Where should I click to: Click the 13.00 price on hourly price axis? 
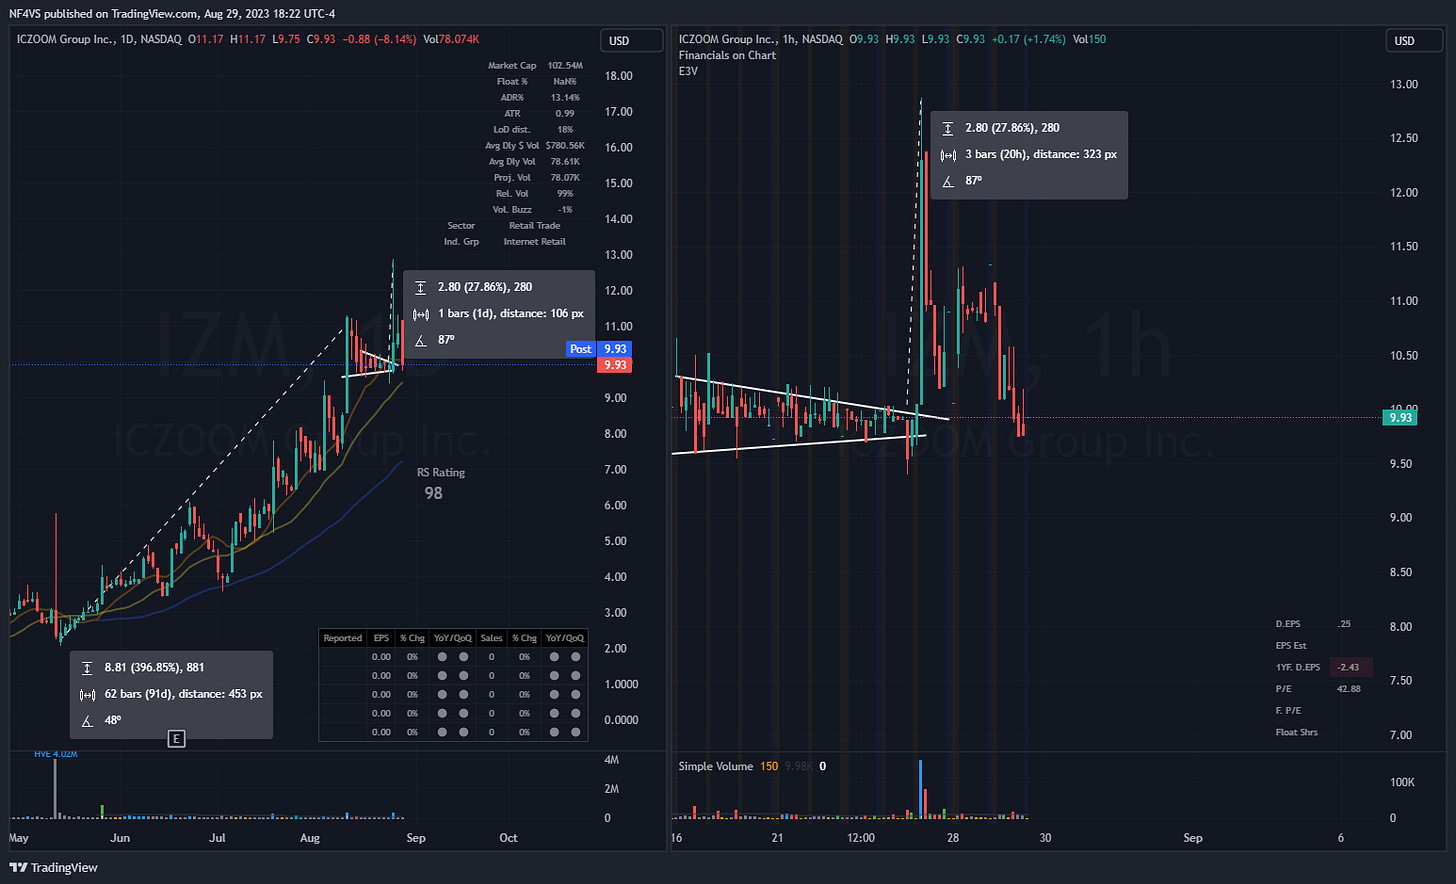[x=1404, y=84]
